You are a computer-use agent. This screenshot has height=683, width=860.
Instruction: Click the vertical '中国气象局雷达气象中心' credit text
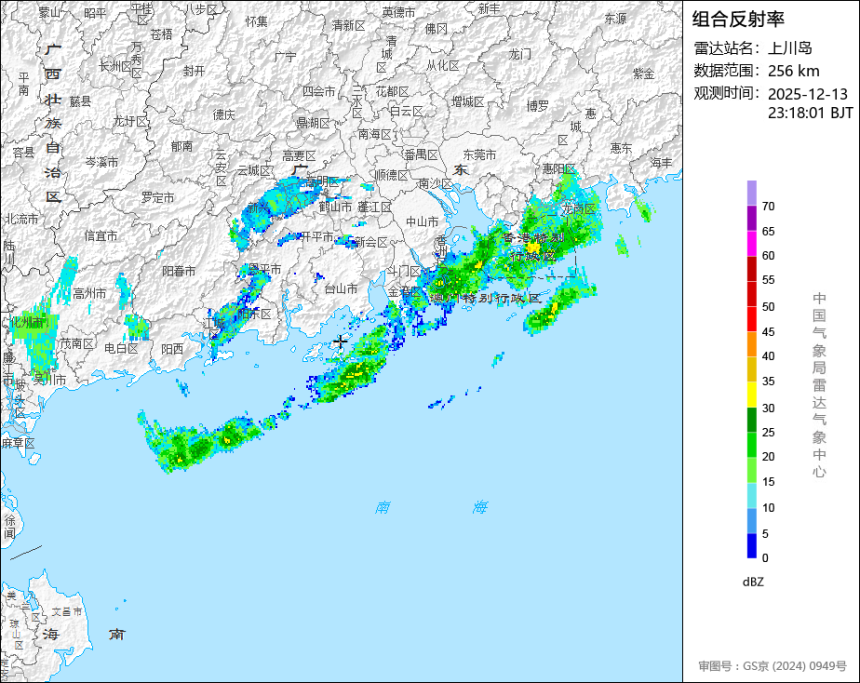point(819,385)
